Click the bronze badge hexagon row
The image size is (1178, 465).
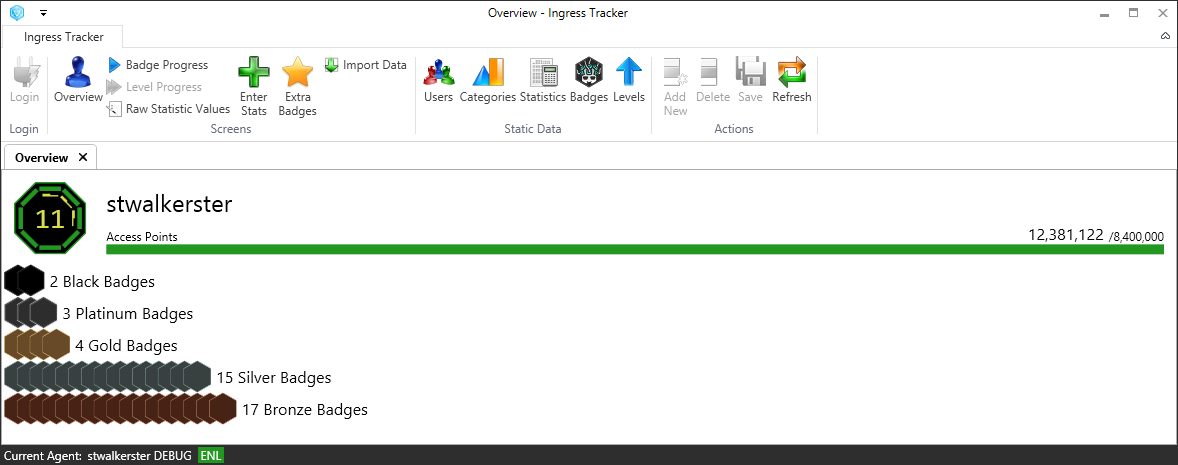tap(120, 409)
